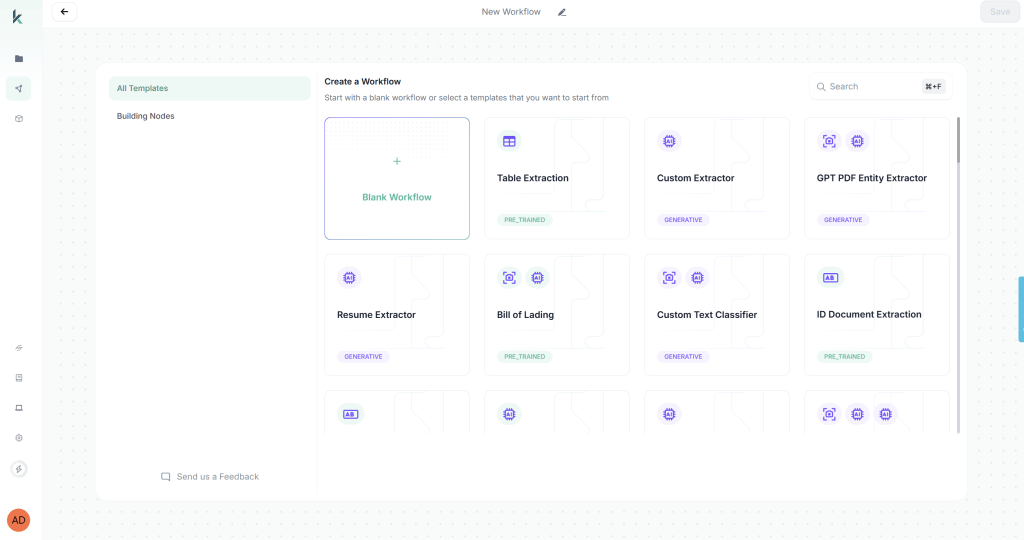Click the template Search field
This screenshot has height=540, width=1024.
tap(870, 87)
